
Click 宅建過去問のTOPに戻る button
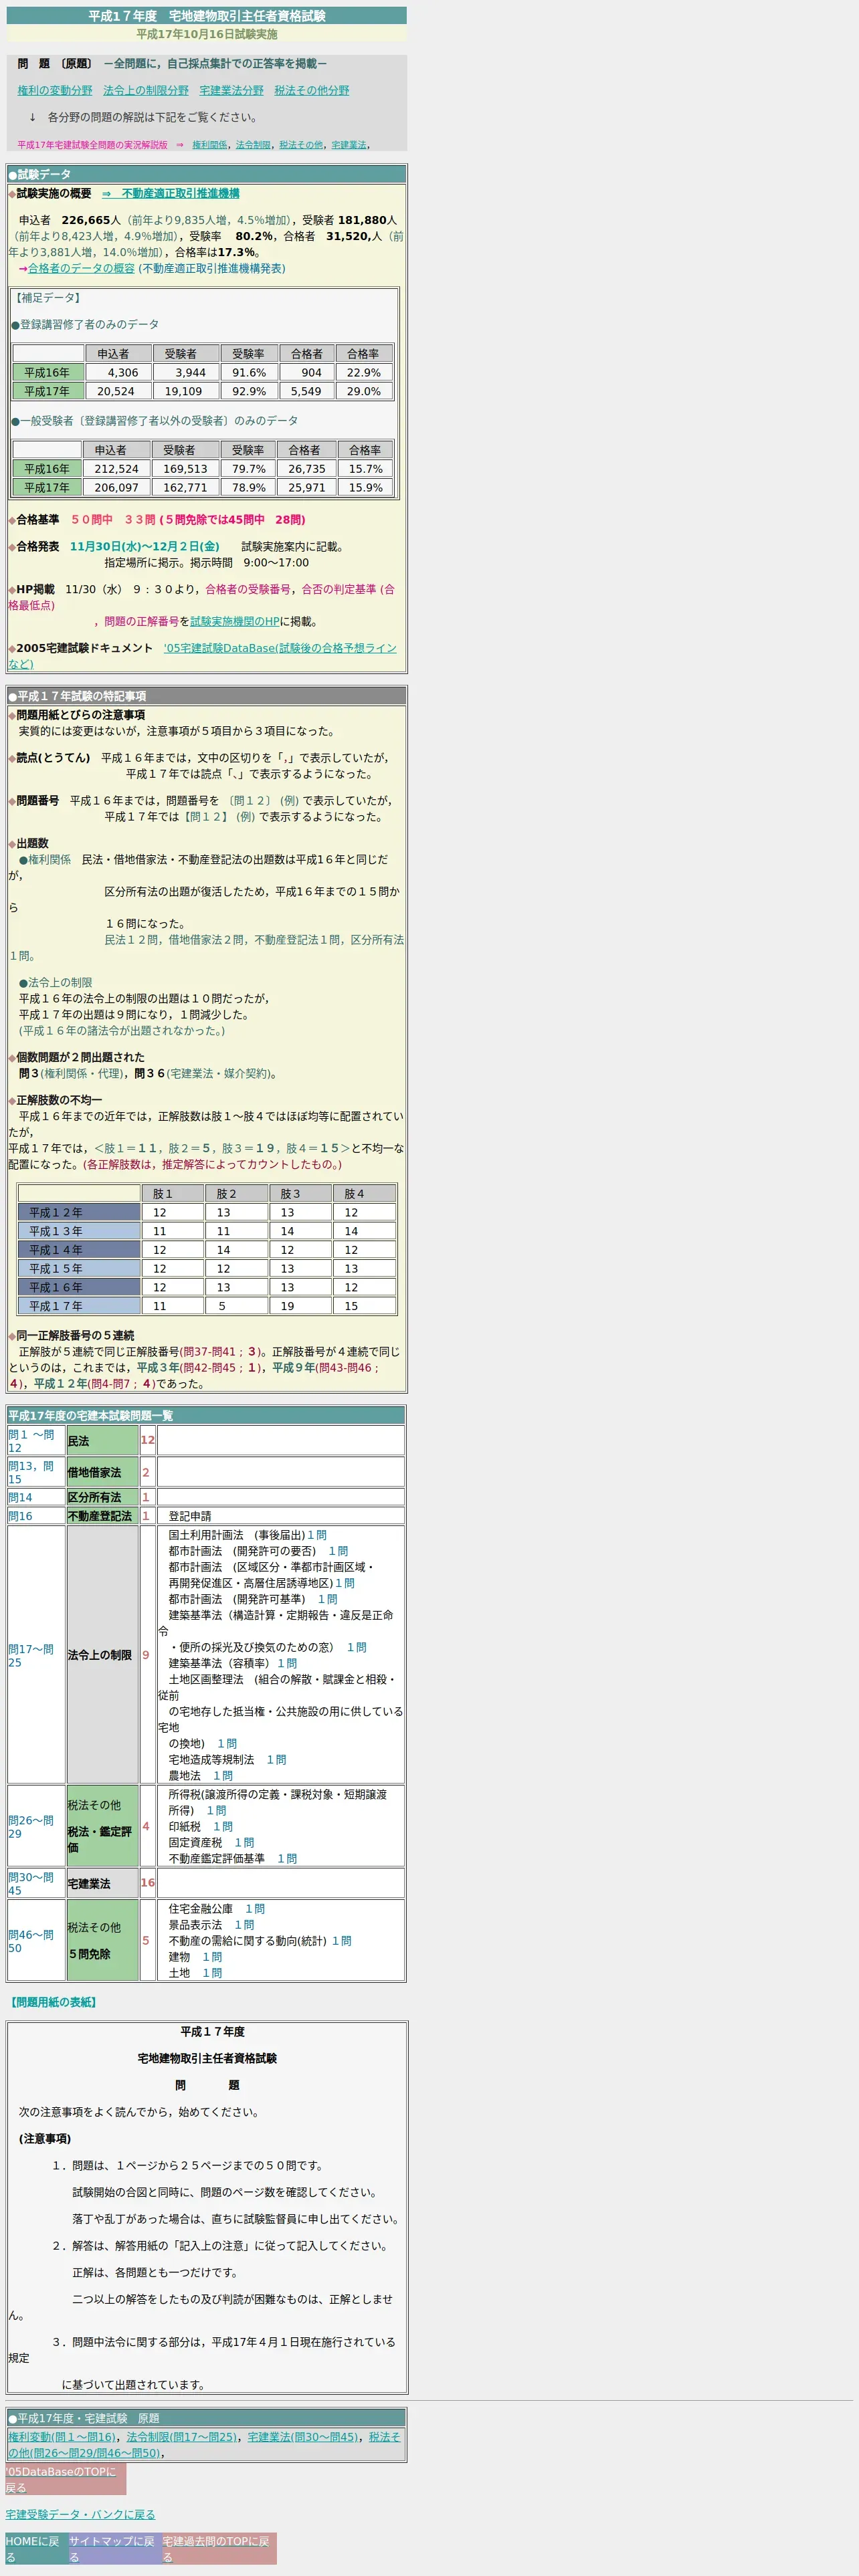tap(219, 2549)
